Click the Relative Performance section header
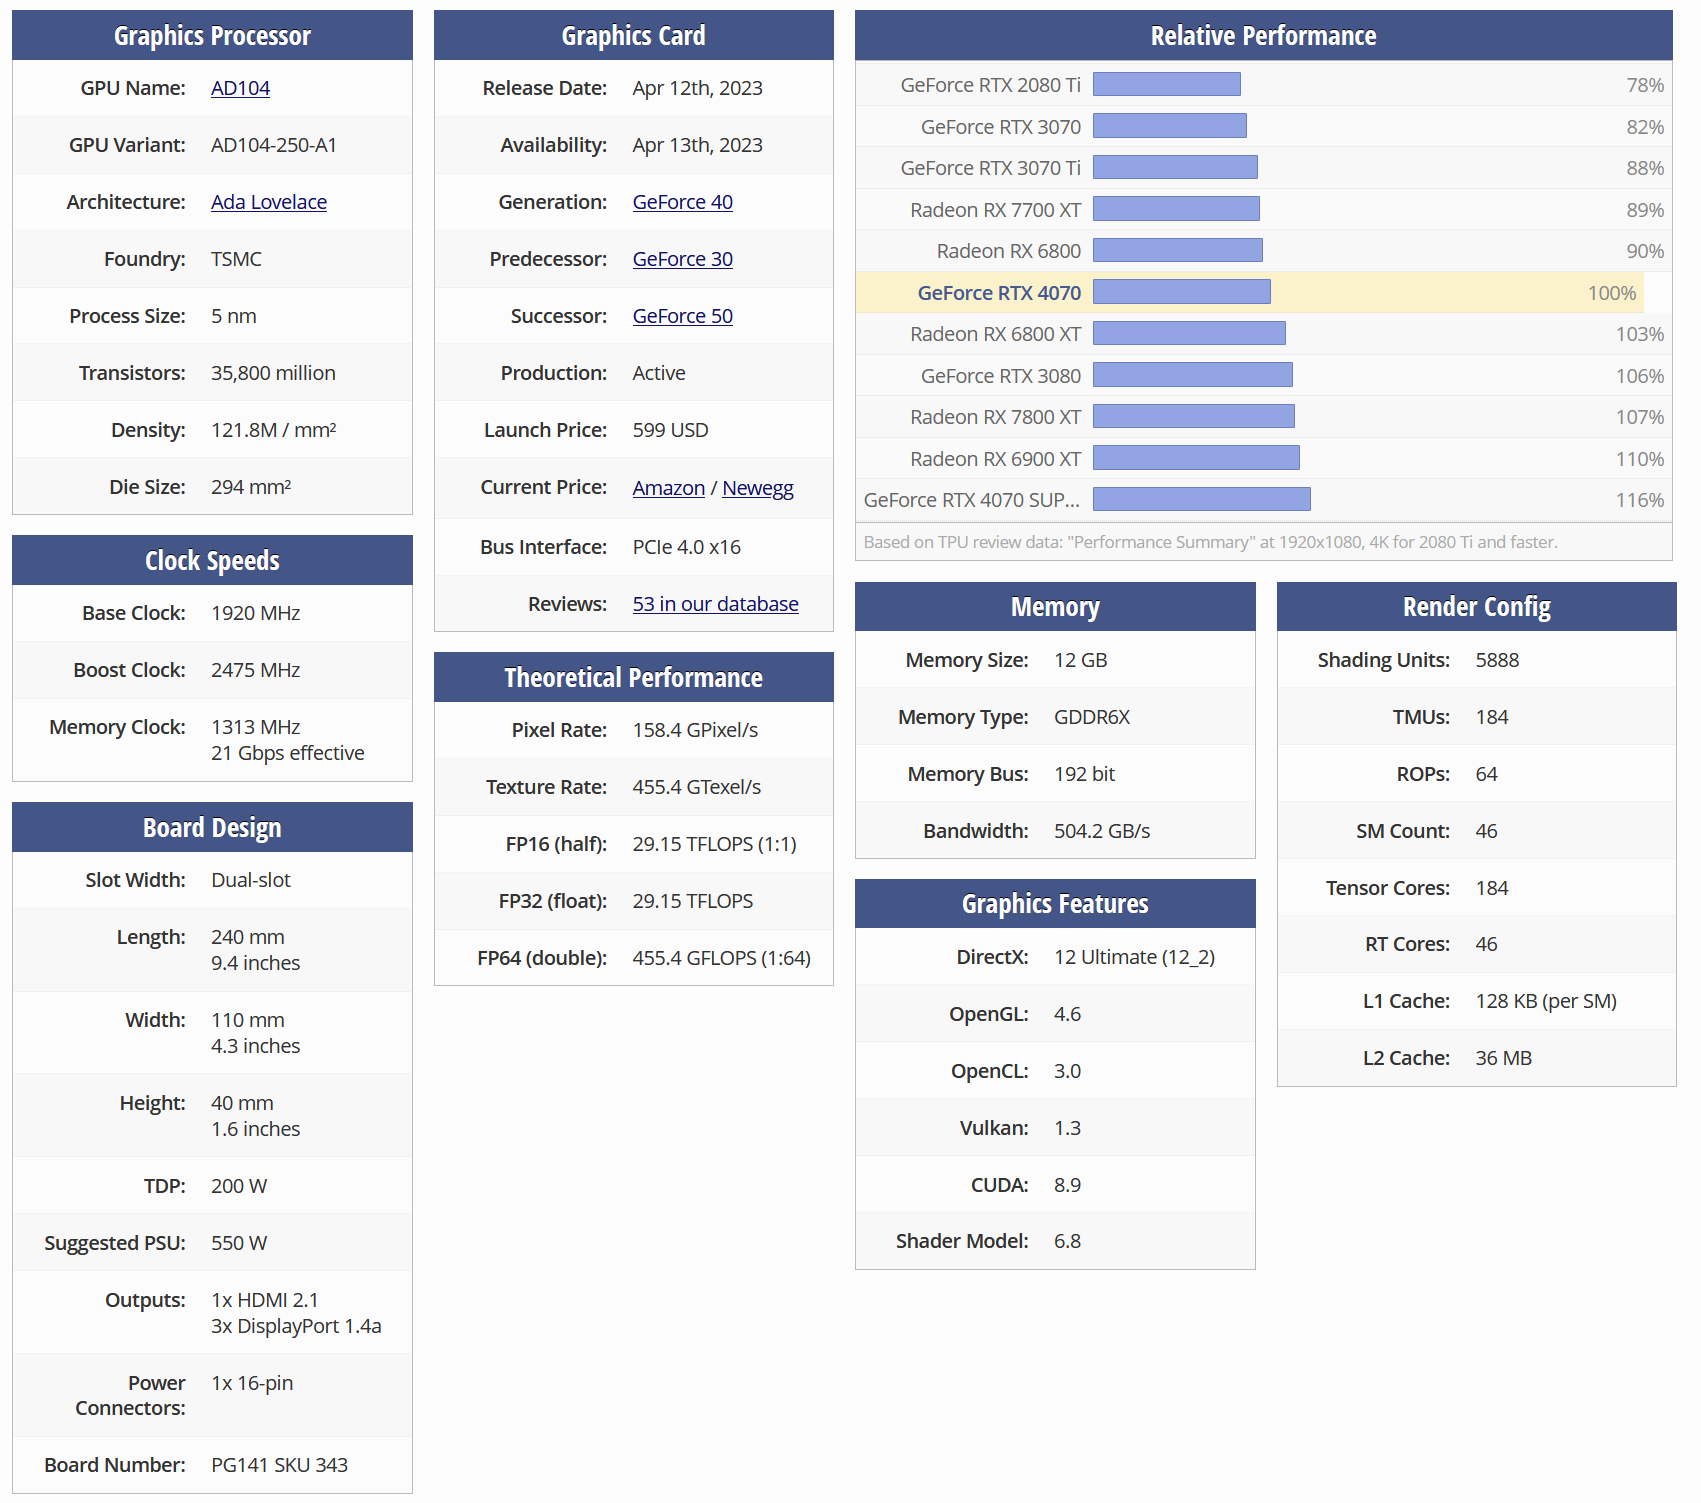This screenshot has height=1503, width=1701. (x=1264, y=35)
